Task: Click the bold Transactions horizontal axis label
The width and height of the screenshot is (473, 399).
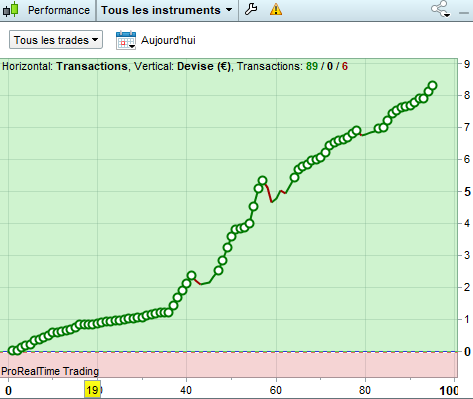Action: click(x=92, y=66)
